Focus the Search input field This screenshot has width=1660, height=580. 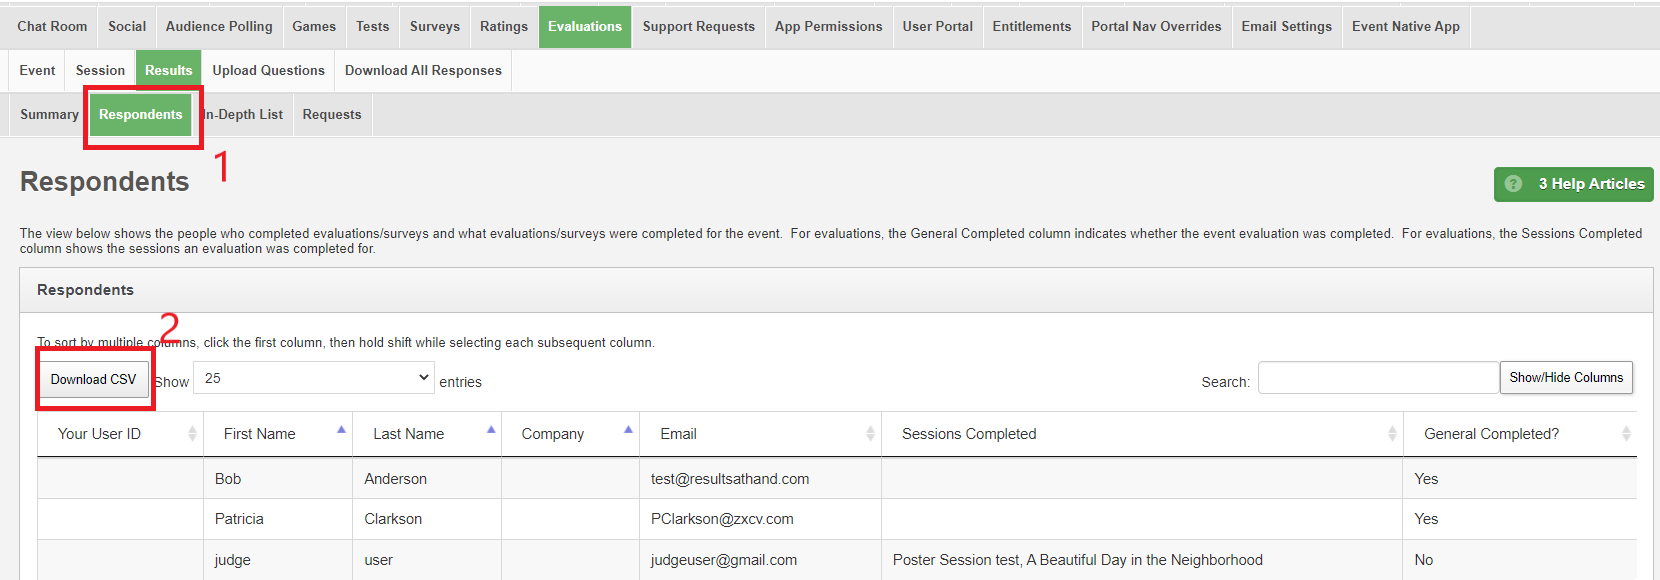[1378, 378]
